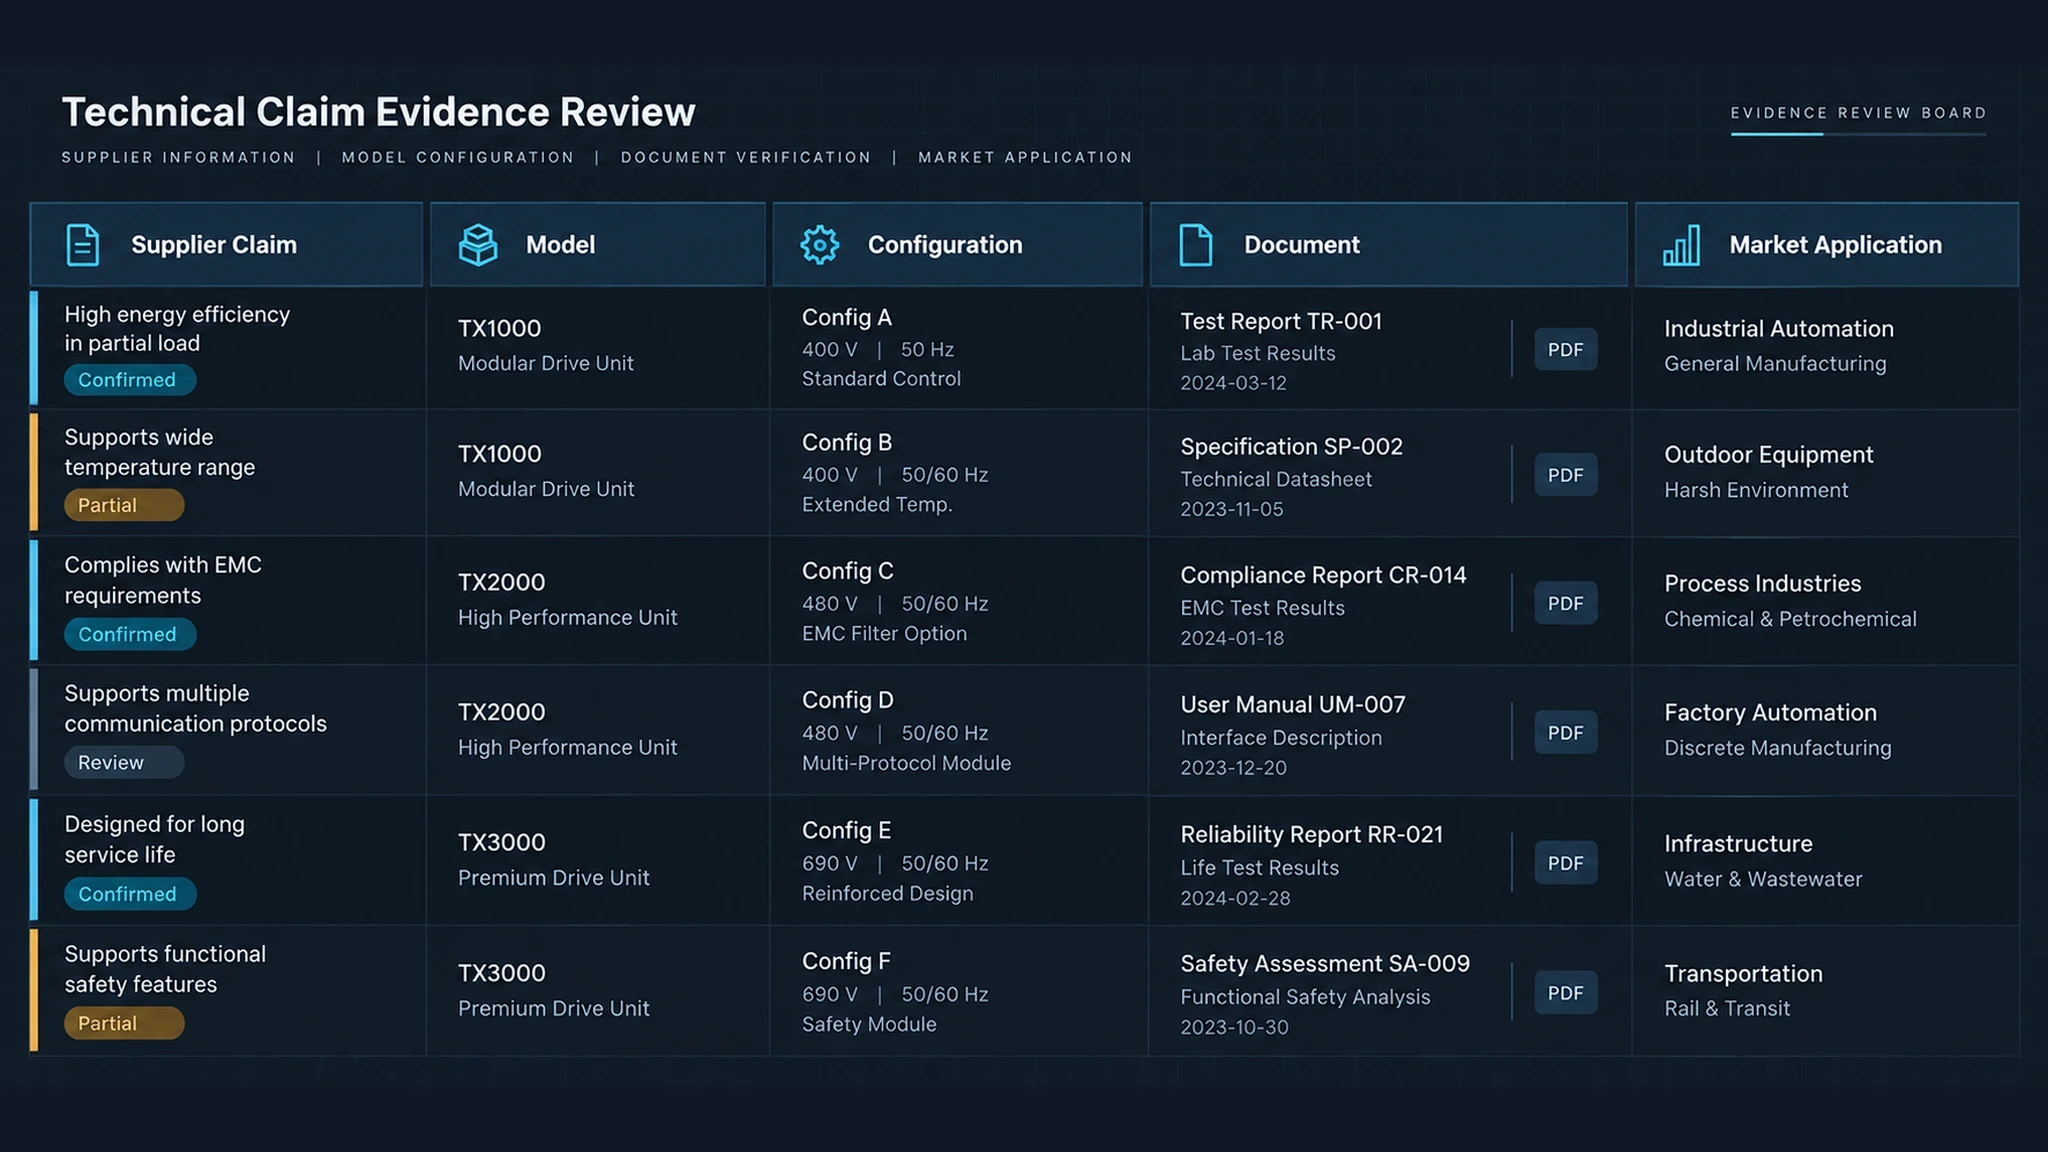Click the Market Application bar chart icon
Viewport: 2048px width, 1152px height.
tap(1682, 245)
